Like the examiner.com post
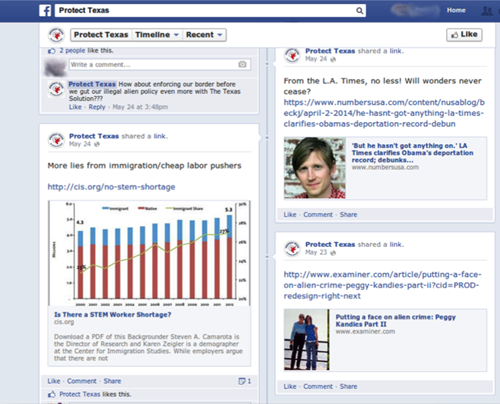Viewport: 500px width, 404px height. click(x=290, y=386)
